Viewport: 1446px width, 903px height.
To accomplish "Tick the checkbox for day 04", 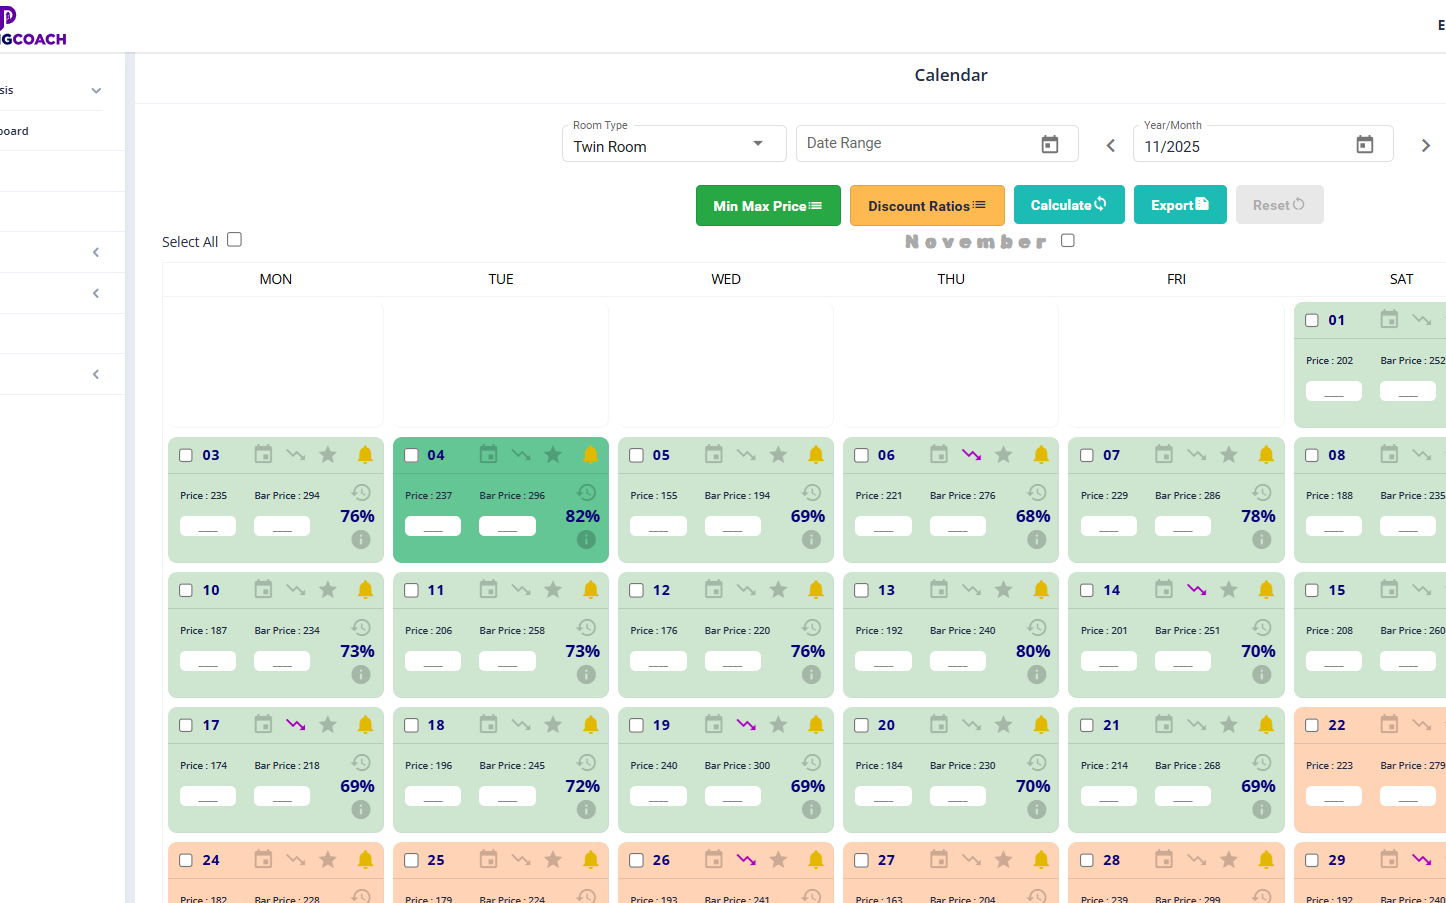I will pos(411,455).
